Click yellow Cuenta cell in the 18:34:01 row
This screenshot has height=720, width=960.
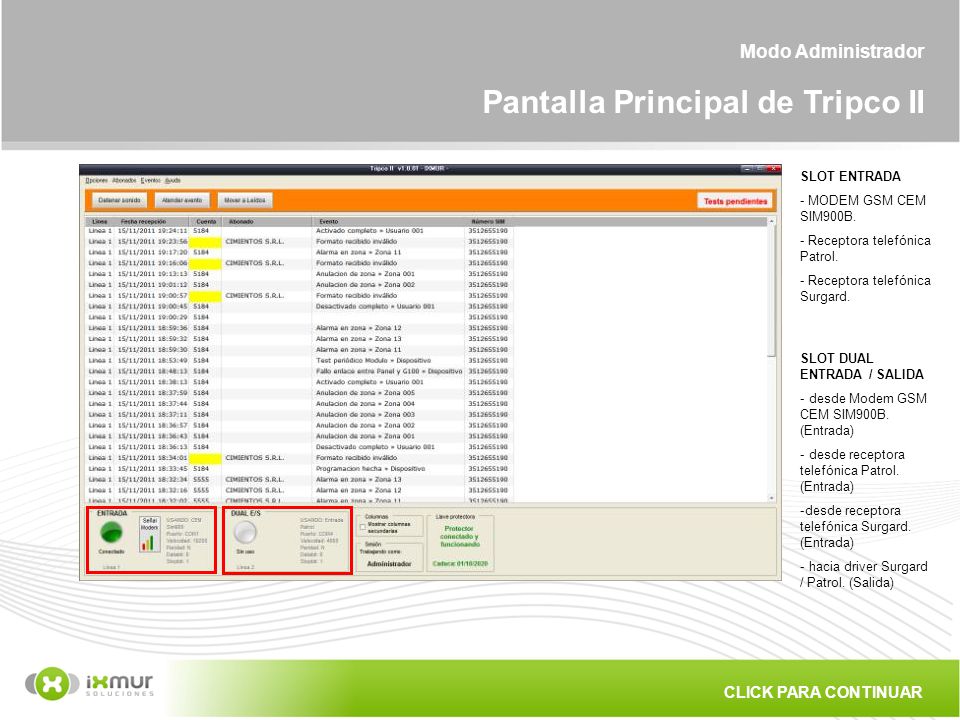click(205, 458)
